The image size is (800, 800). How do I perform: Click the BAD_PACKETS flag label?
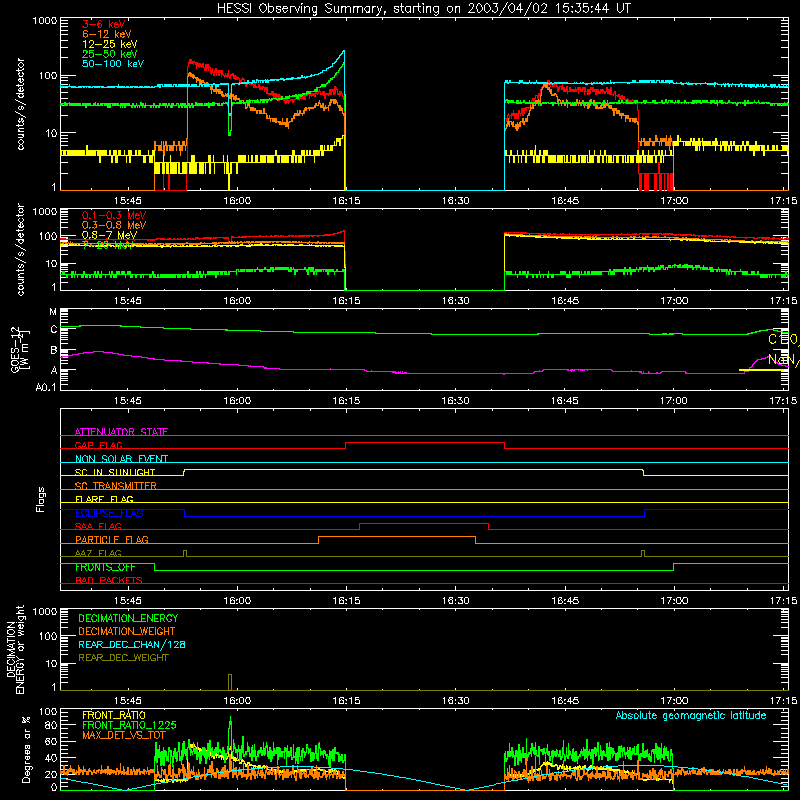click(x=109, y=580)
